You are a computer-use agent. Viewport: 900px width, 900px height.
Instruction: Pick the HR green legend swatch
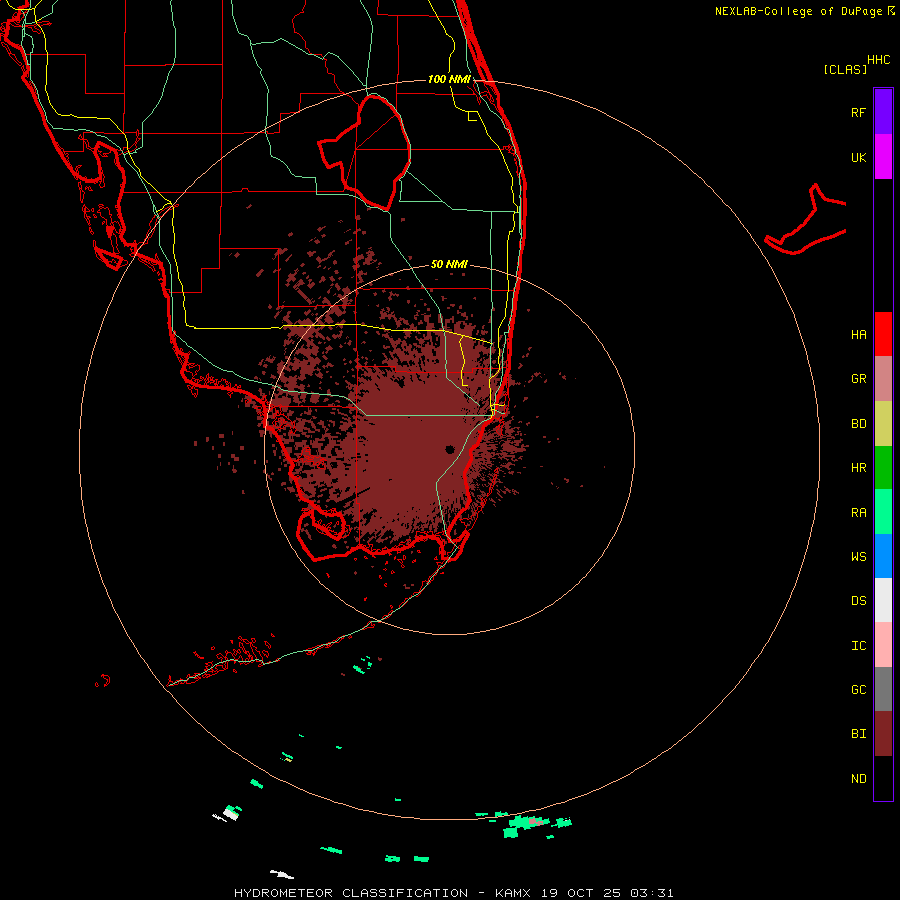click(x=883, y=468)
